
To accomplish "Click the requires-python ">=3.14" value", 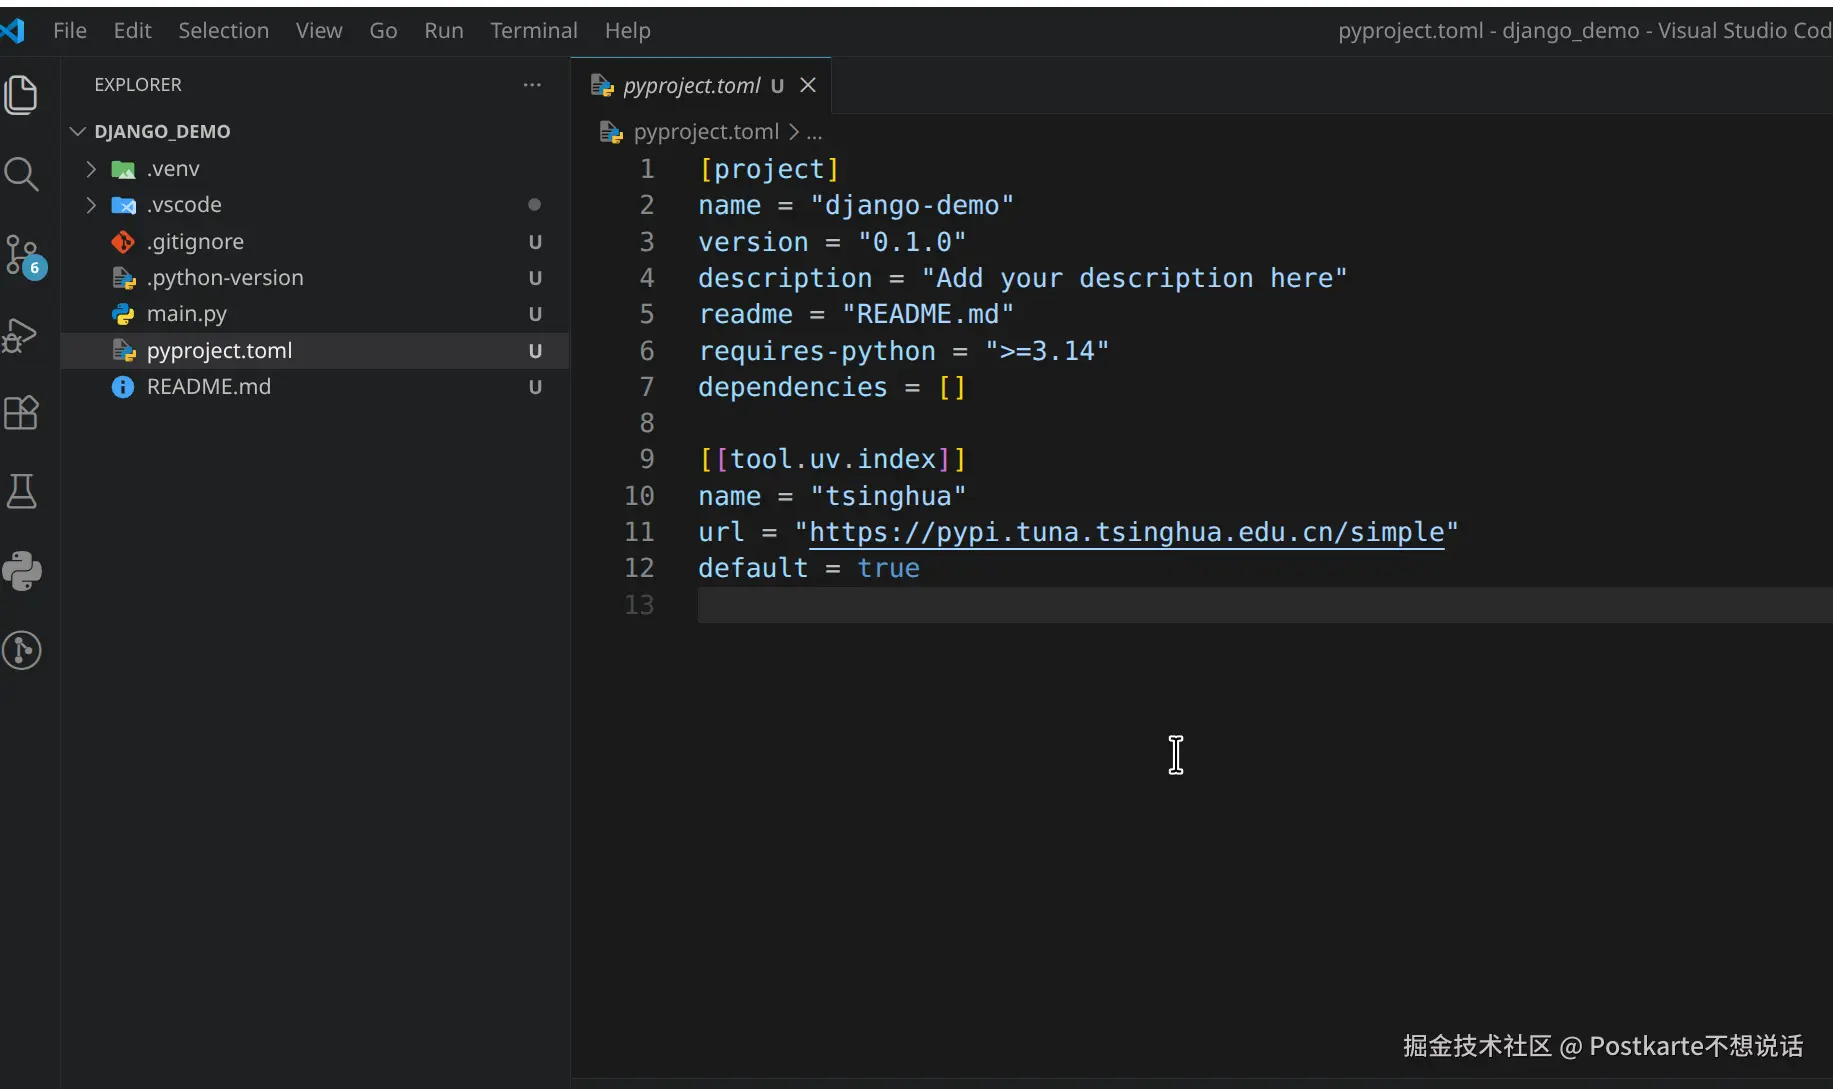I will pos(1047,351).
